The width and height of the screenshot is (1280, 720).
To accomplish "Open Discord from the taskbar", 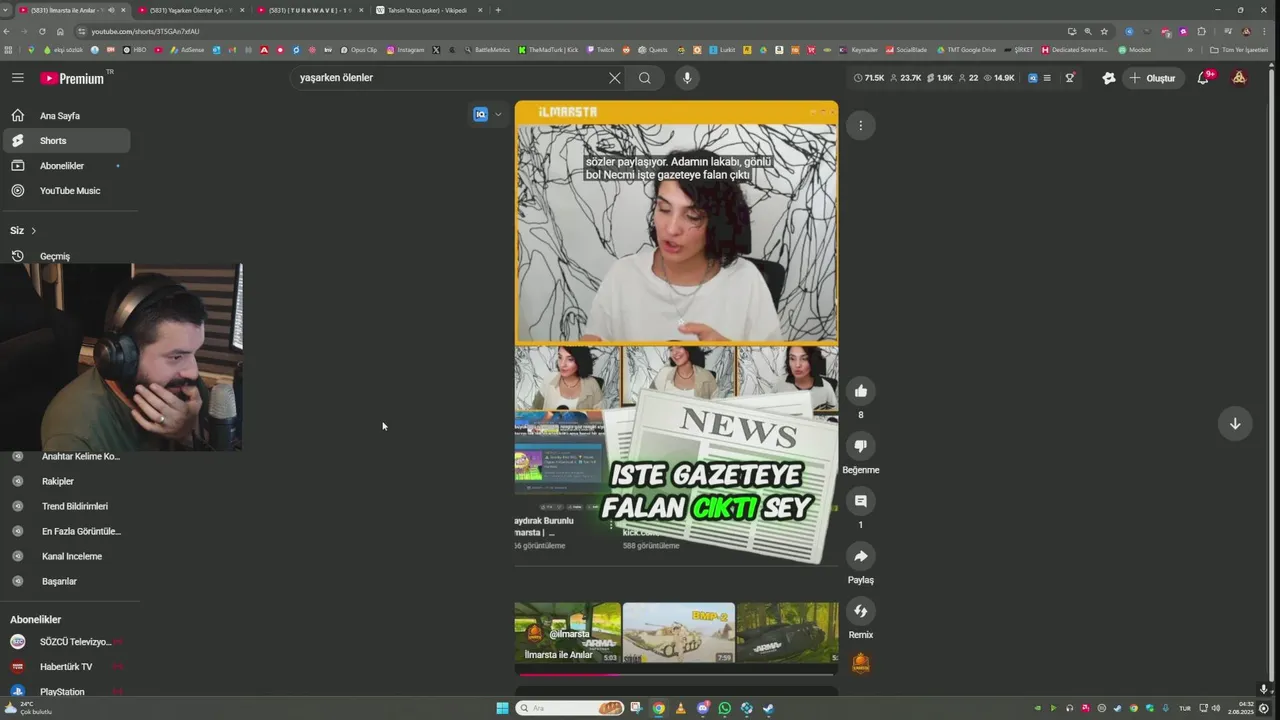I will pyautogui.click(x=703, y=708).
